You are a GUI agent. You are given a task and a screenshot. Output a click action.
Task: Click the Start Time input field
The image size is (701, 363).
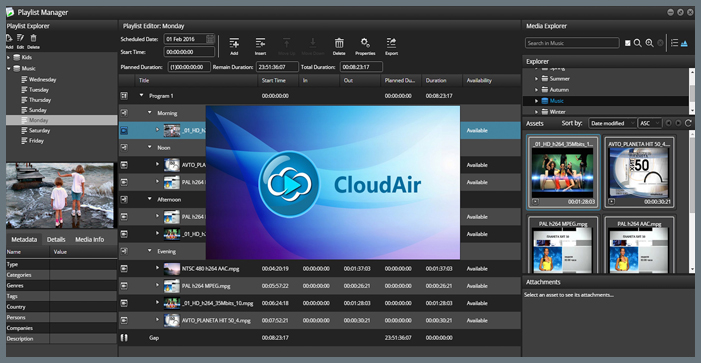click(189, 52)
